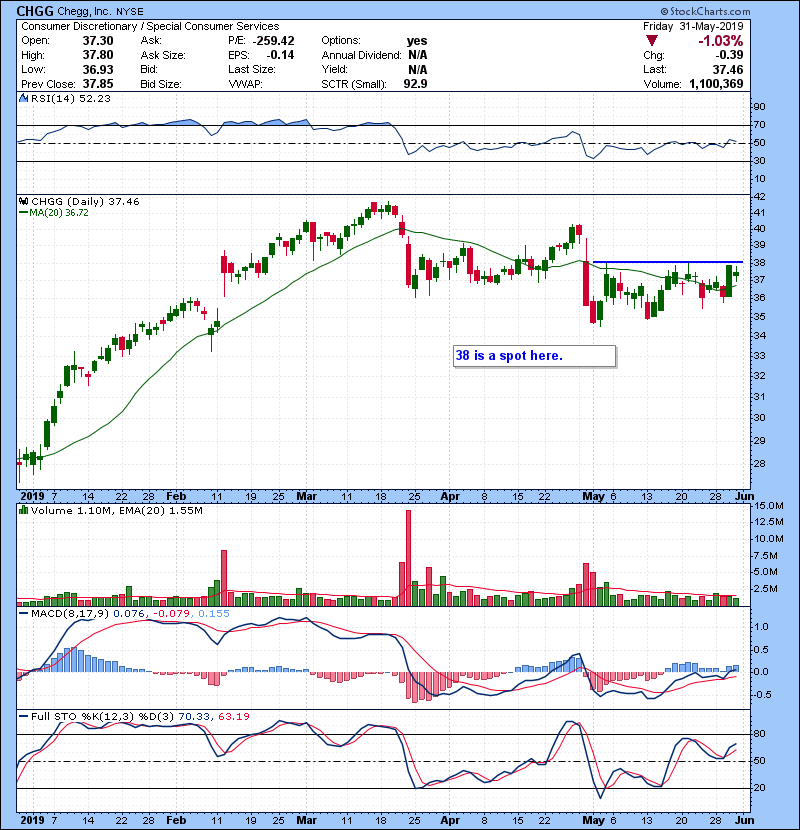800x830 pixels.
Task: Click the Last price value 37.46 in header
Action: (x=727, y=69)
